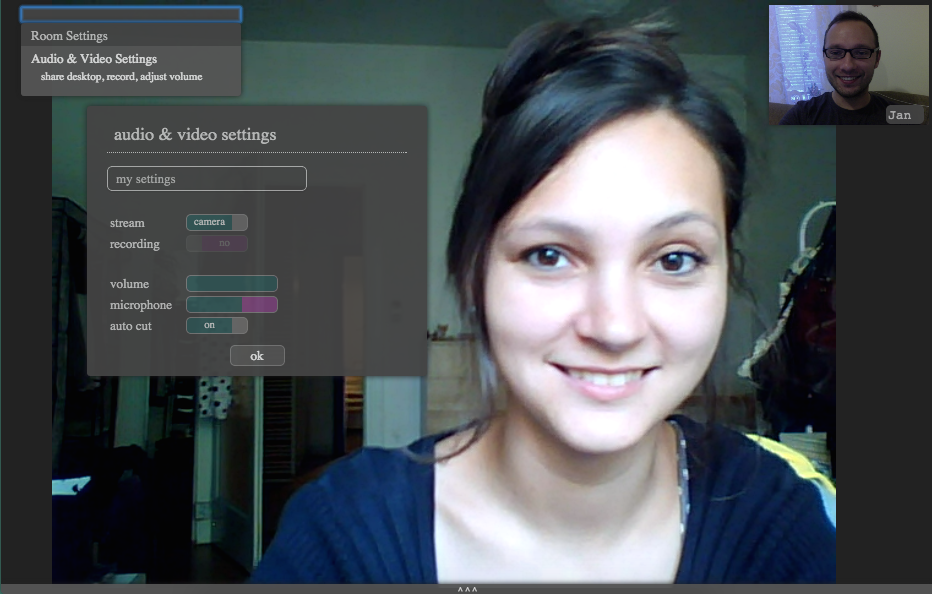Click the 'stream' label

coord(127,223)
